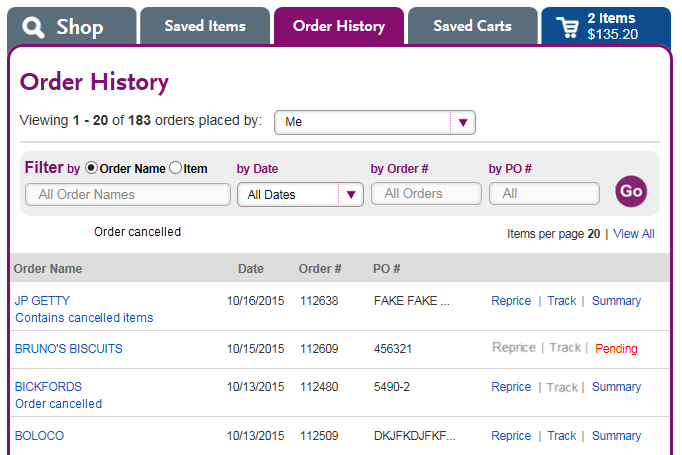The height and width of the screenshot is (455, 682).
Task: Open the All Dates dropdown
Action: pos(300,194)
